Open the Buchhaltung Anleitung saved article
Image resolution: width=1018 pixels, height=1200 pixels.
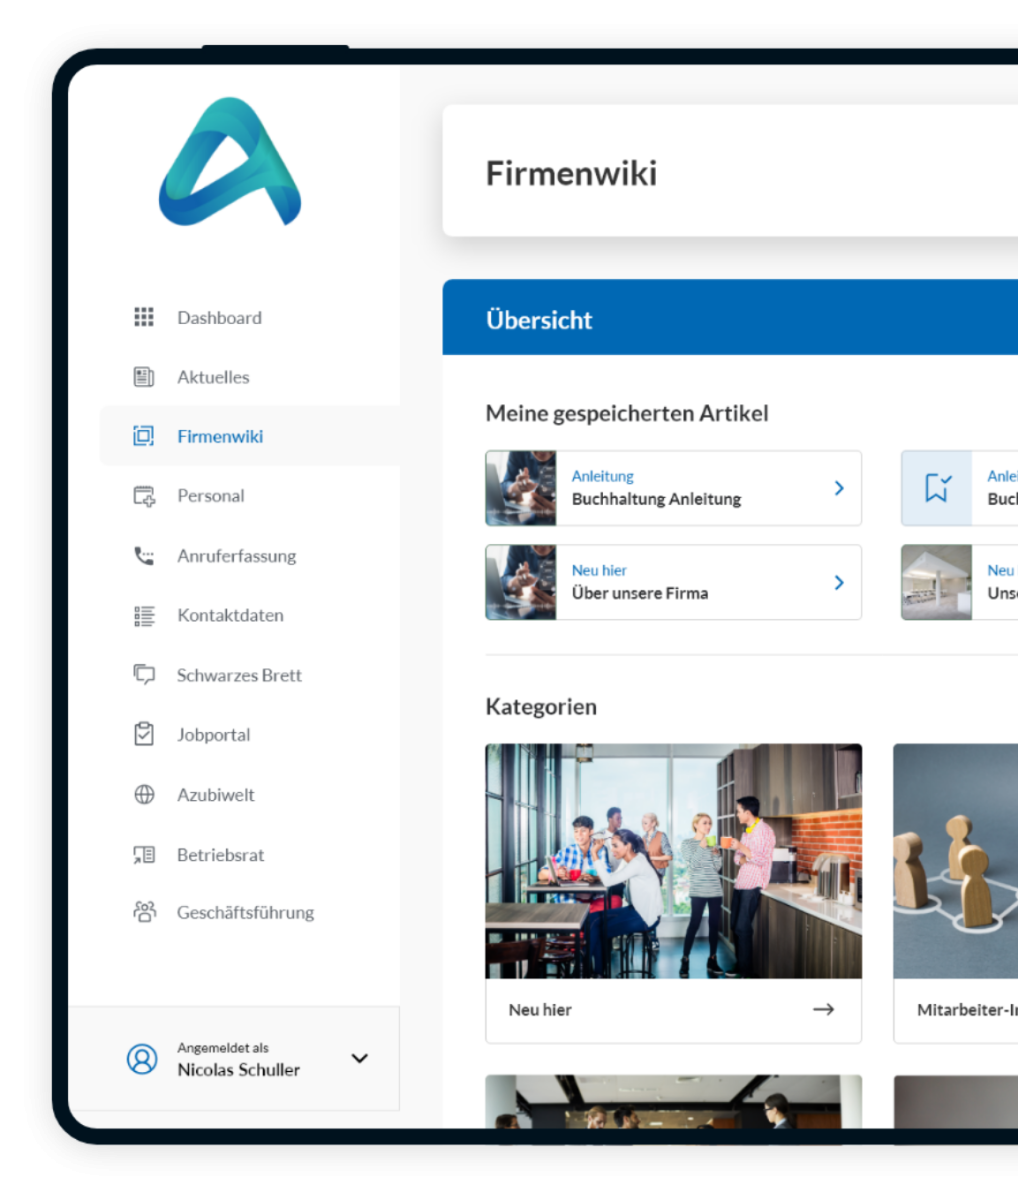click(x=673, y=488)
